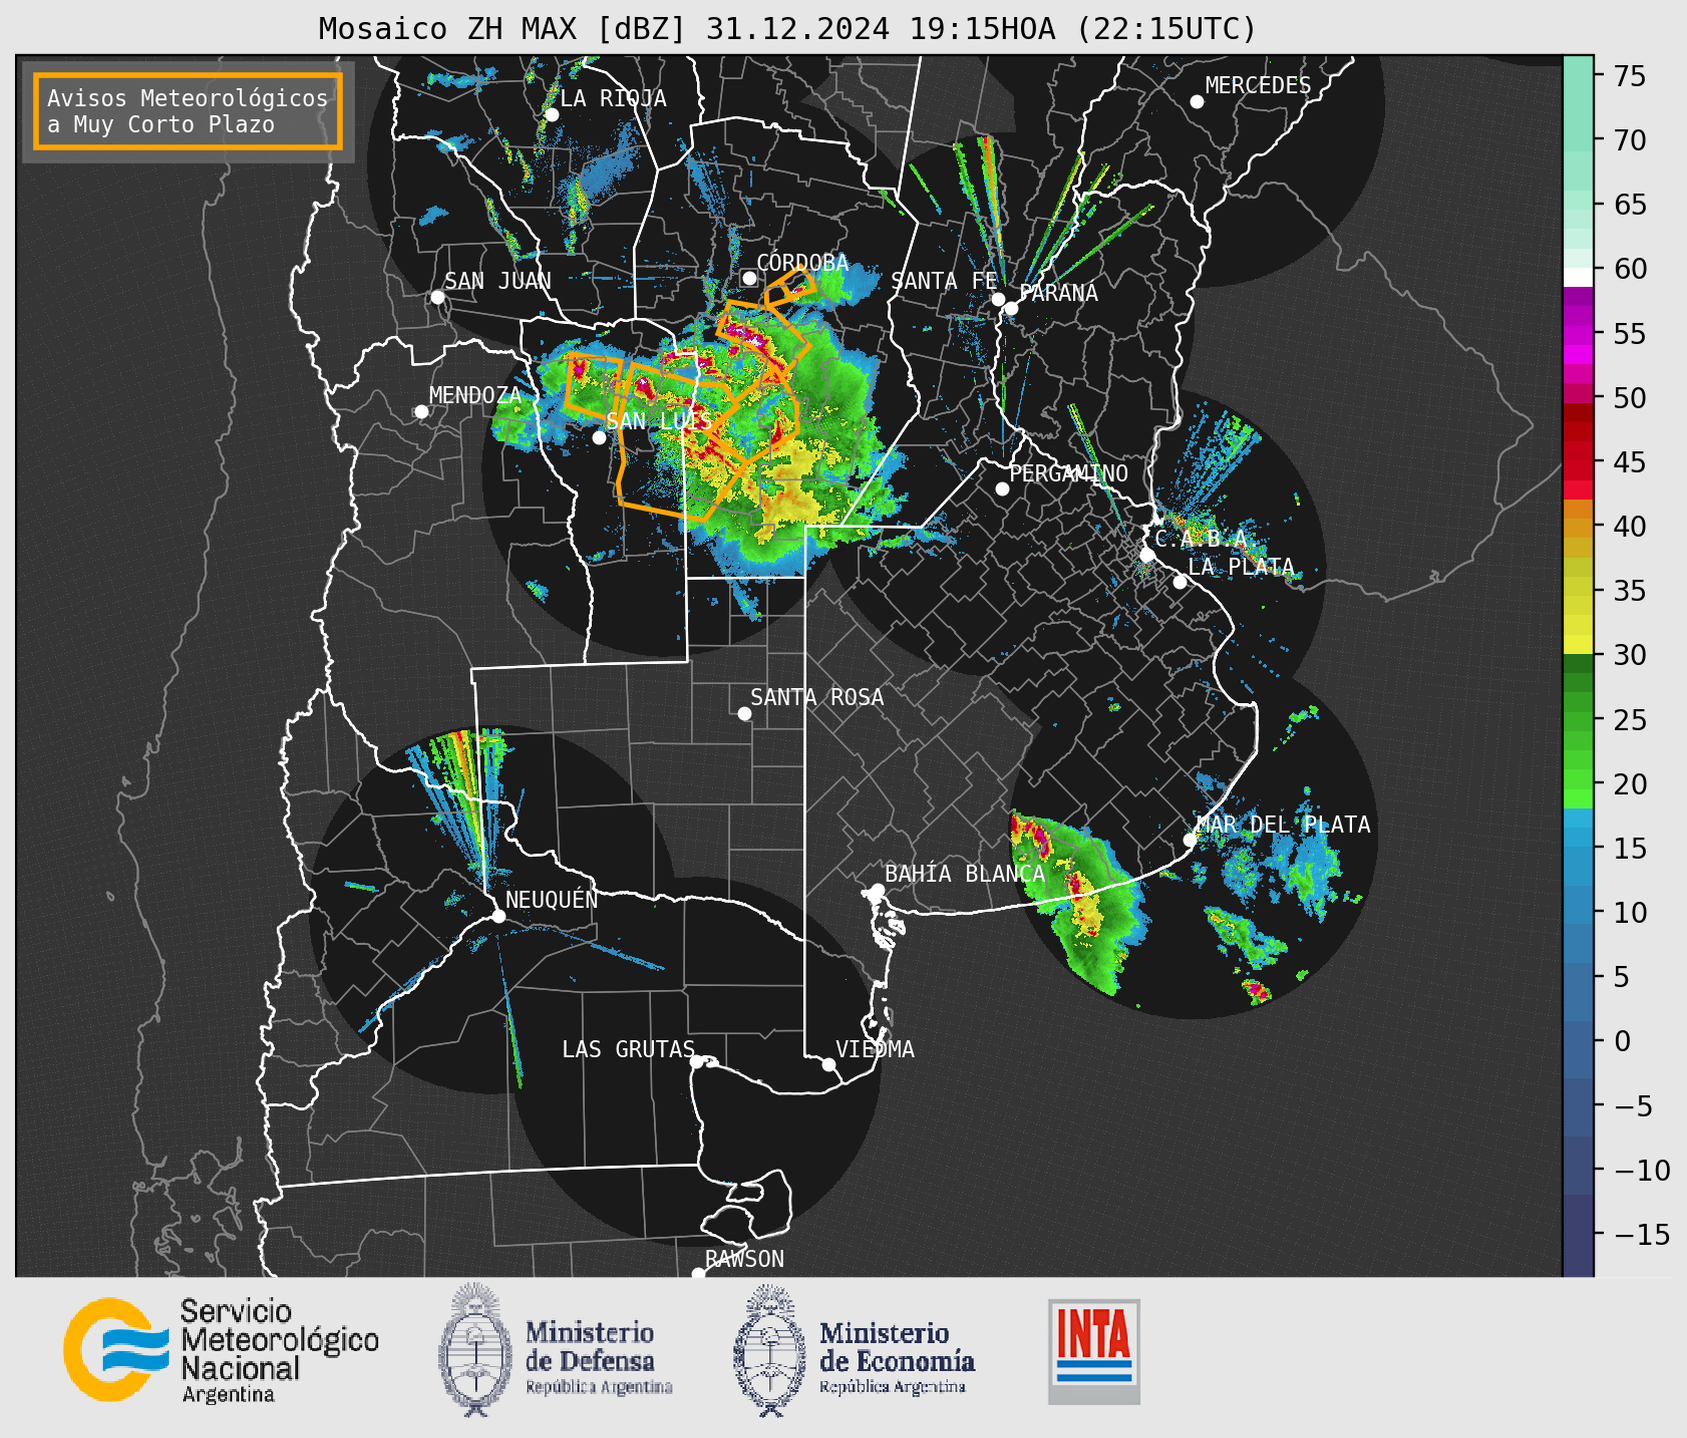1687x1438 pixels.
Task: Click the INTA logo
Action: [1094, 1351]
